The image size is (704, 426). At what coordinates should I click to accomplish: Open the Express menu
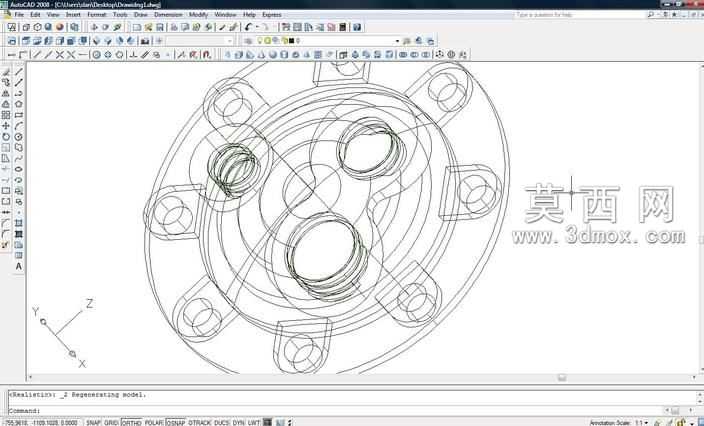tap(272, 15)
